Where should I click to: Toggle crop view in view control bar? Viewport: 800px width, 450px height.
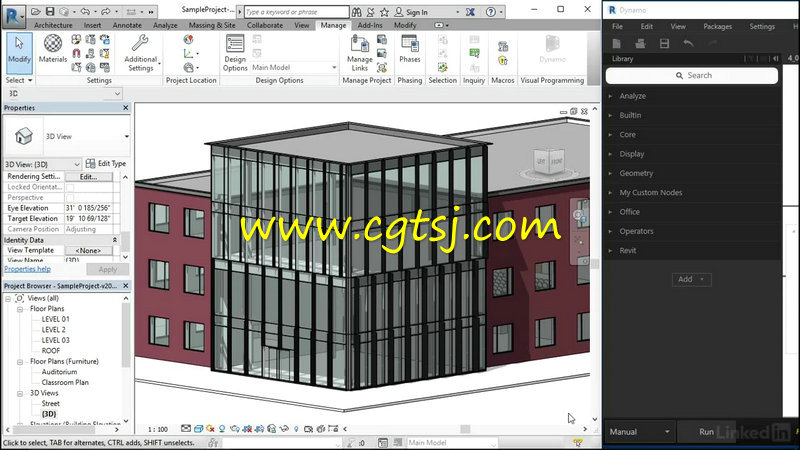pyautogui.click(x=247, y=429)
